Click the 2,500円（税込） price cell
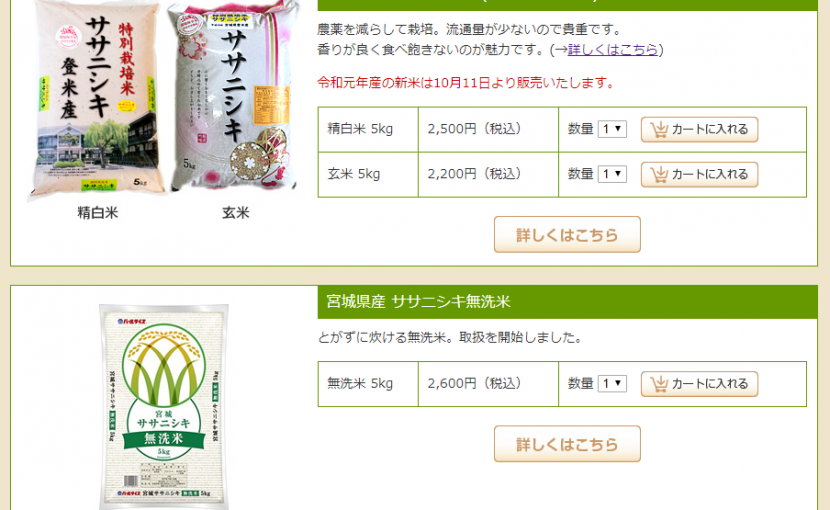Screen dimensions: 830x510 coord(488,129)
